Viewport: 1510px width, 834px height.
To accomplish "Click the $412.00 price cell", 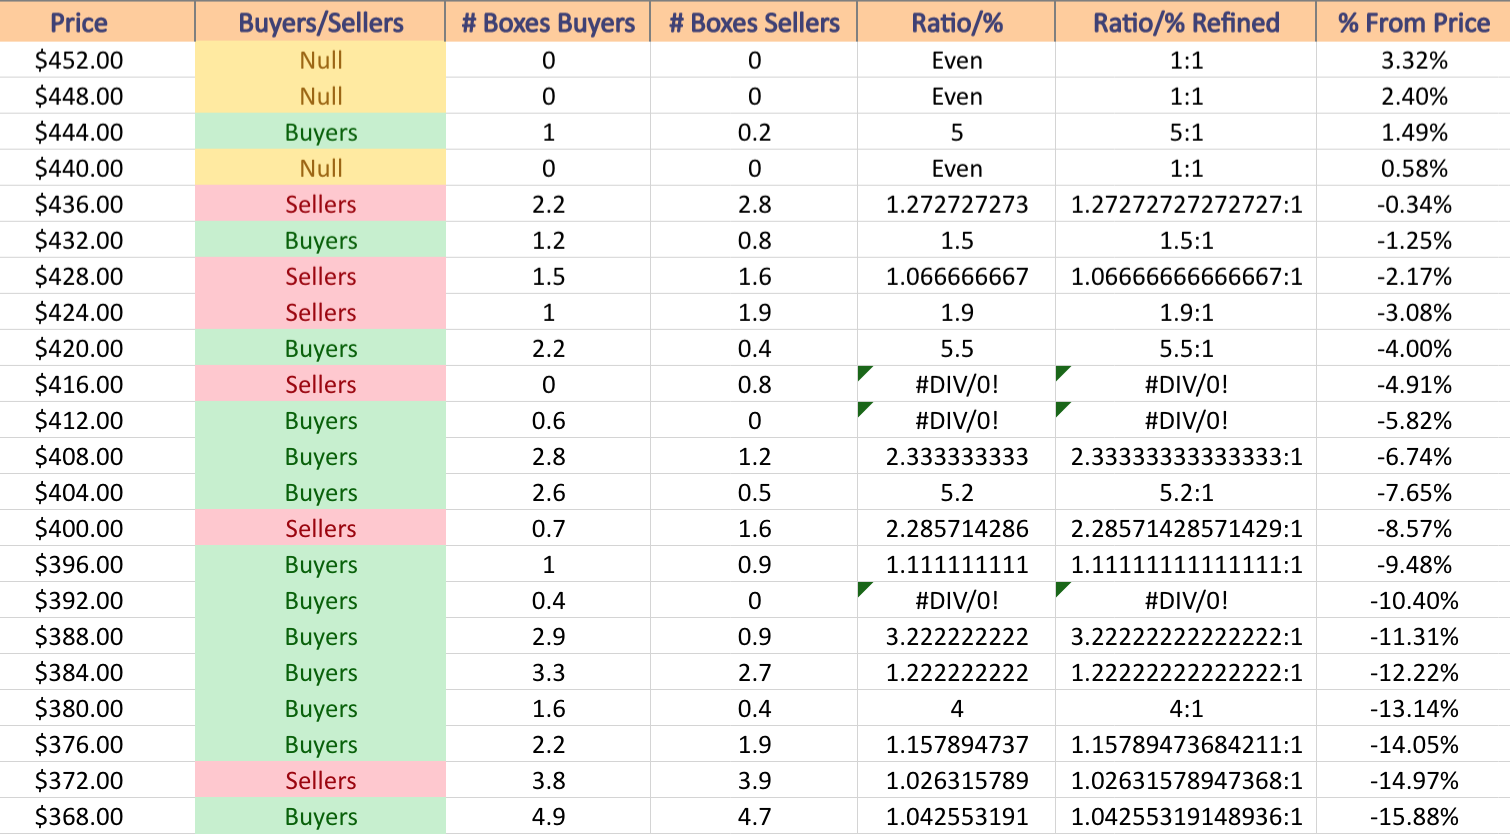I will click(97, 420).
